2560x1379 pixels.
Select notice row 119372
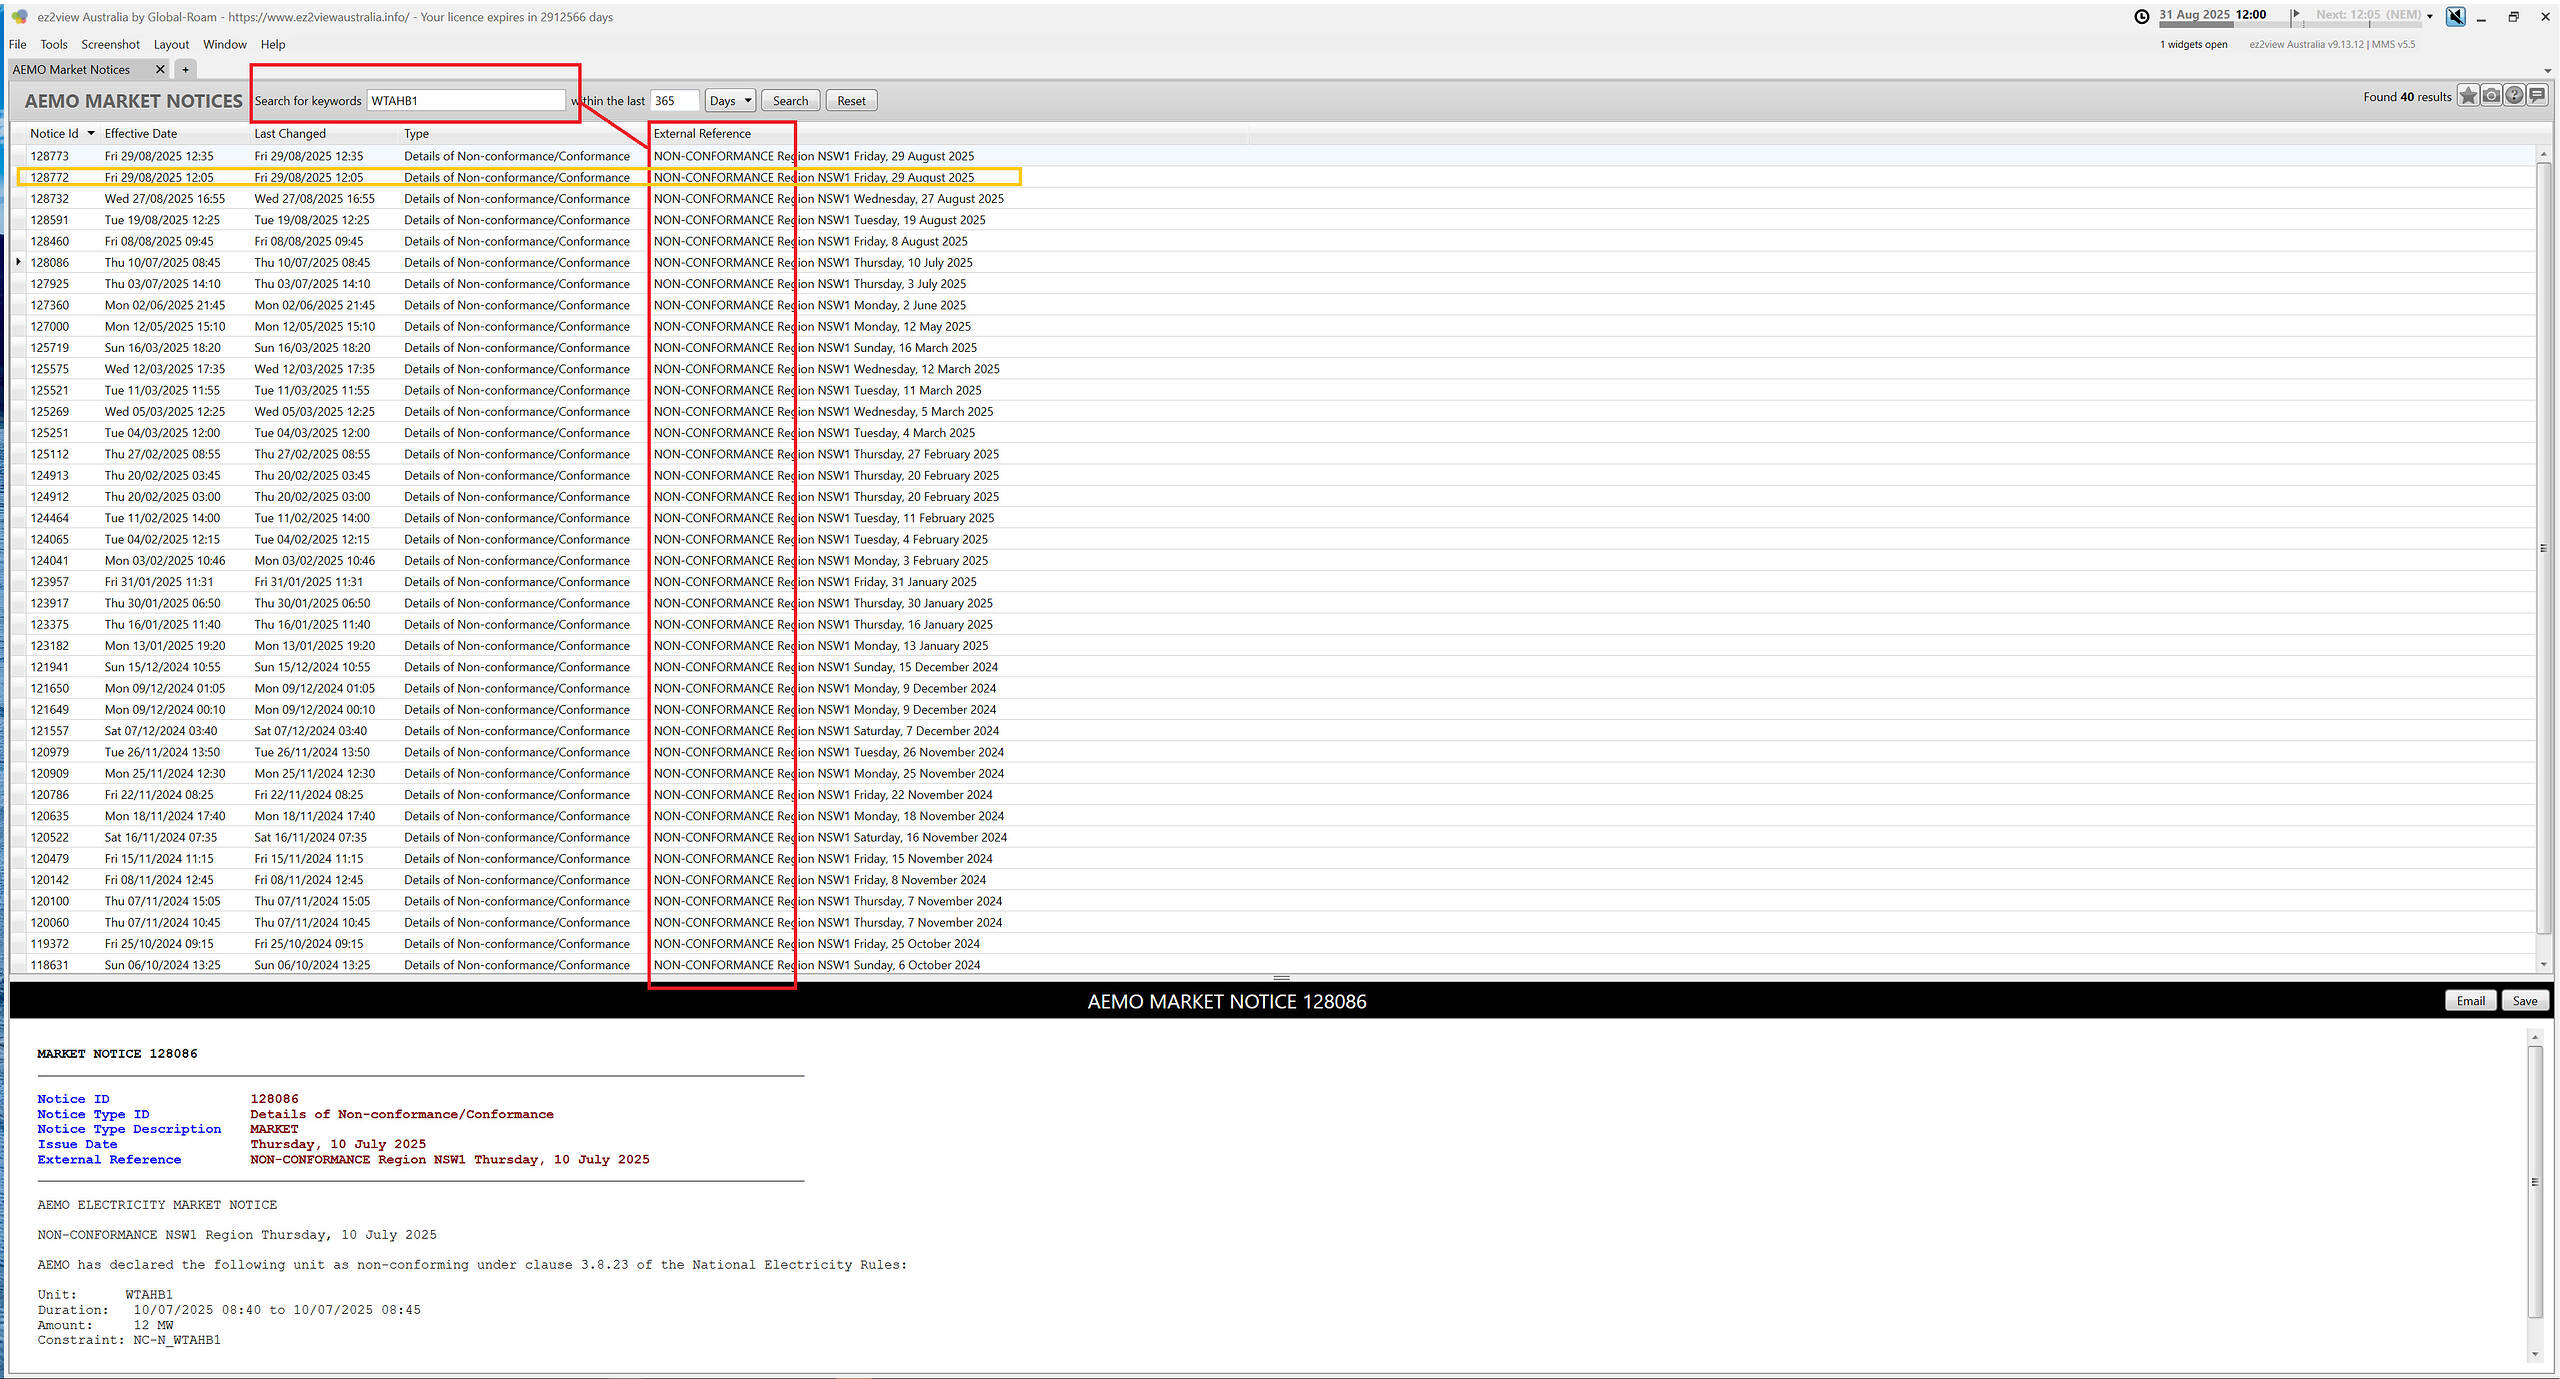[1275, 944]
